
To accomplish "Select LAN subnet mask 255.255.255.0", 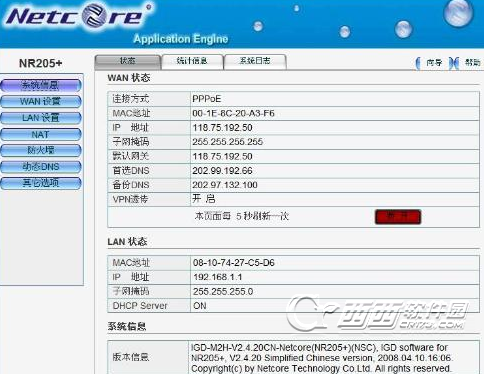I will click(x=223, y=291).
